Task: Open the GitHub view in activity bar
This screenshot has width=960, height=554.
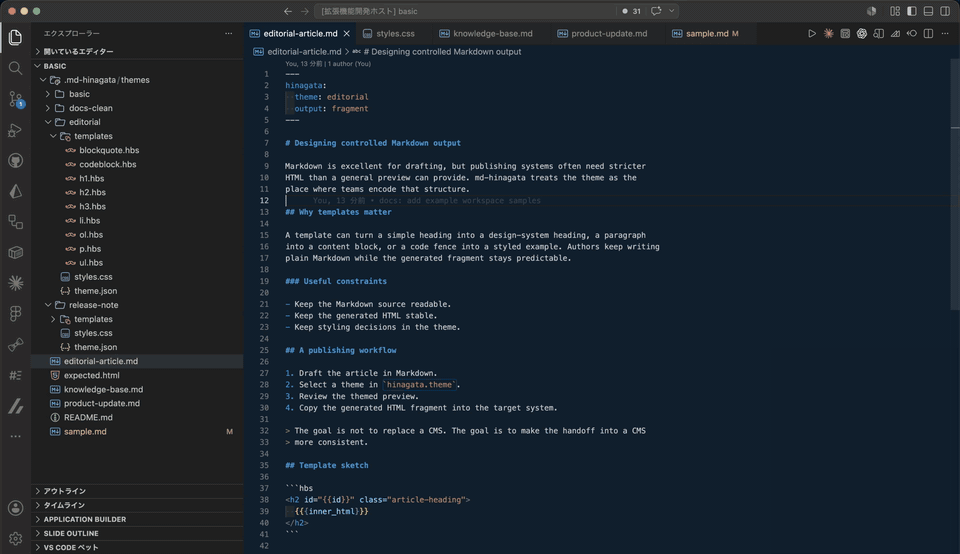Action: tap(15, 160)
